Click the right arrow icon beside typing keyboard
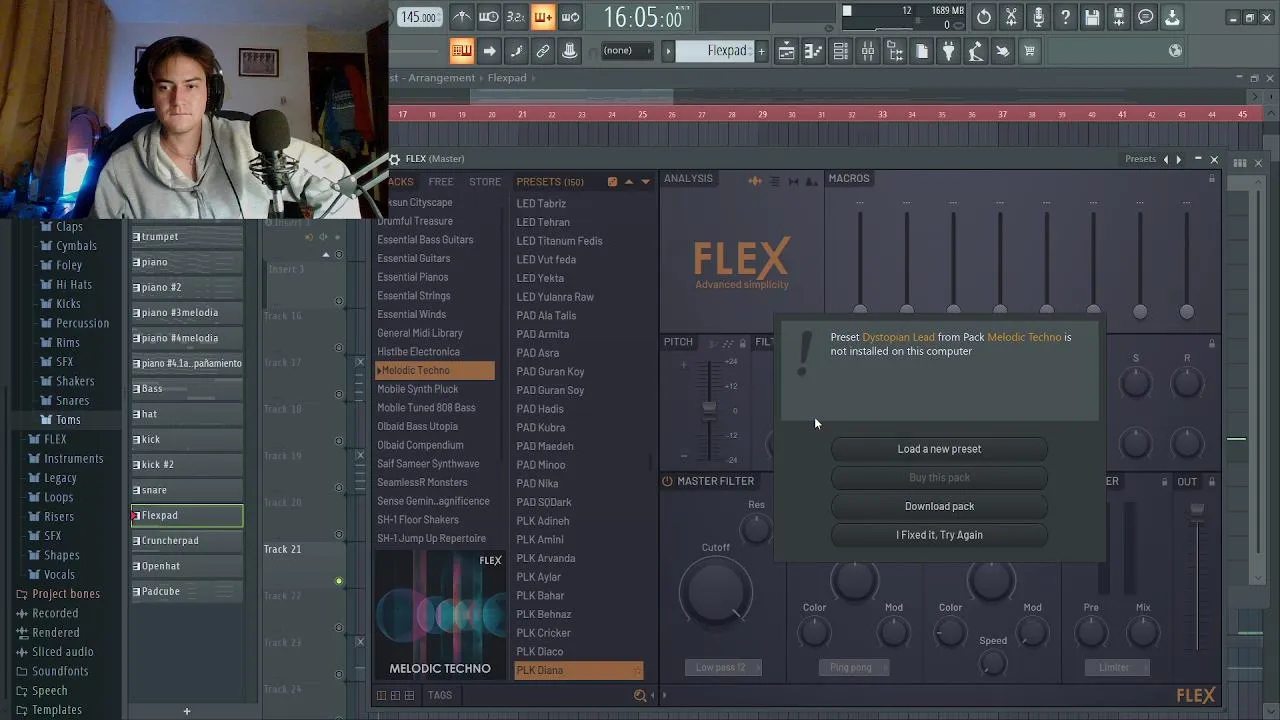Viewport: 1280px width, 720px height. [489, 51]
